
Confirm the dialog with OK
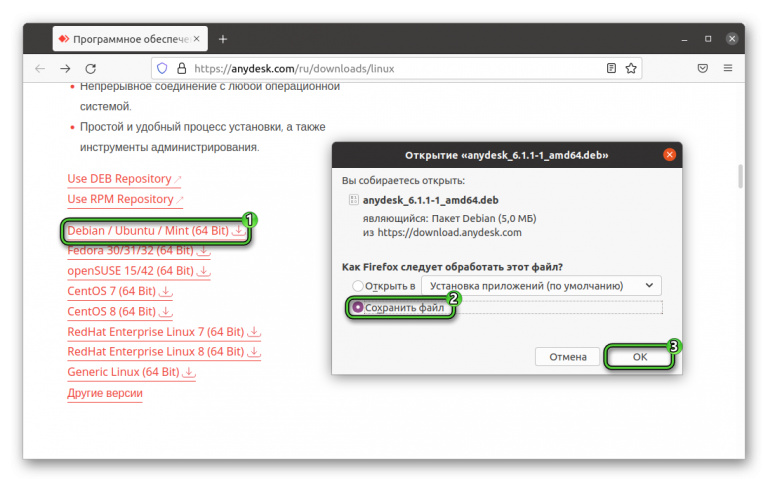click(x=640, y=357)
